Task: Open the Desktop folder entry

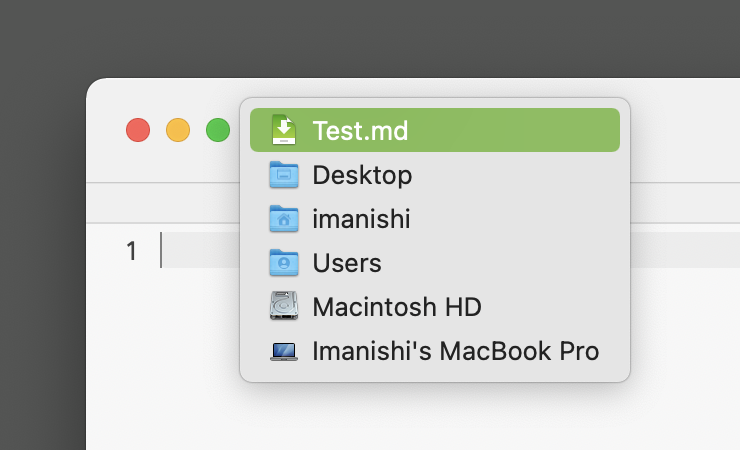Action: (435, 175)
